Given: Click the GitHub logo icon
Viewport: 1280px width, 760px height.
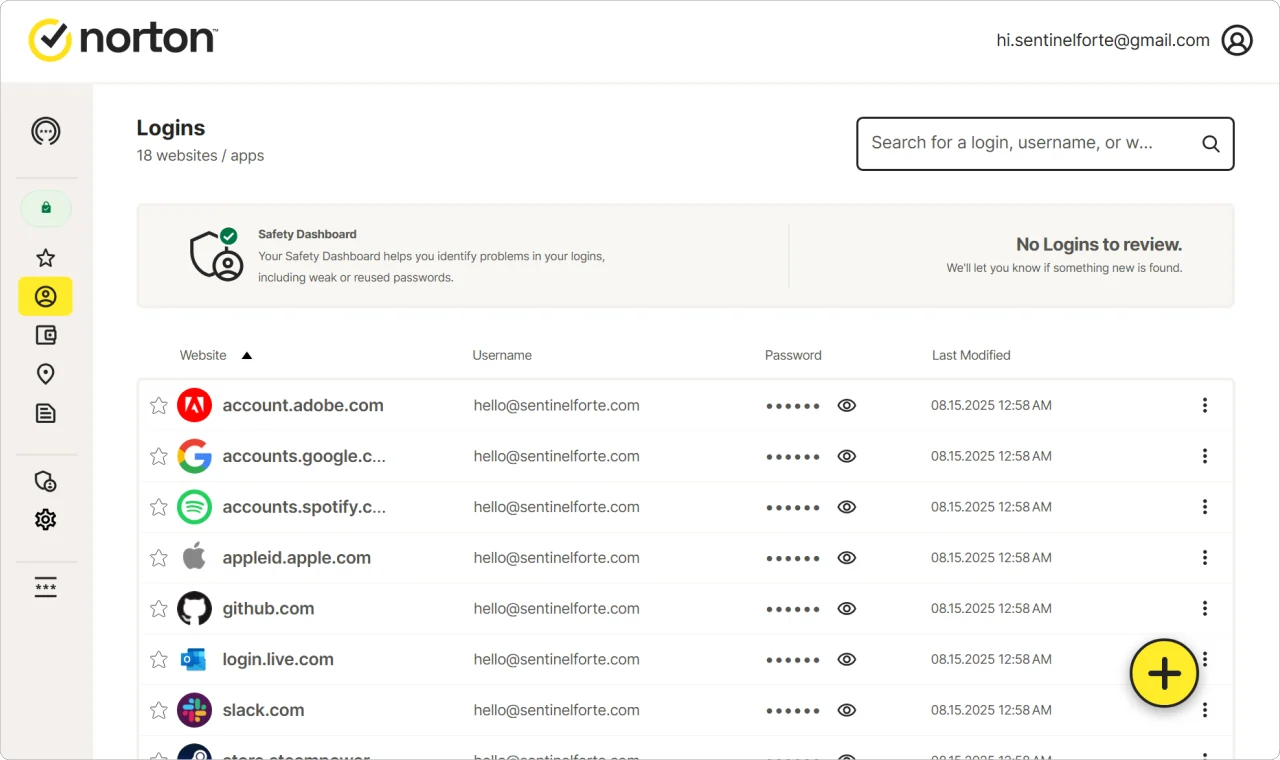Looking at the screenshot, I should click(195, 608).
